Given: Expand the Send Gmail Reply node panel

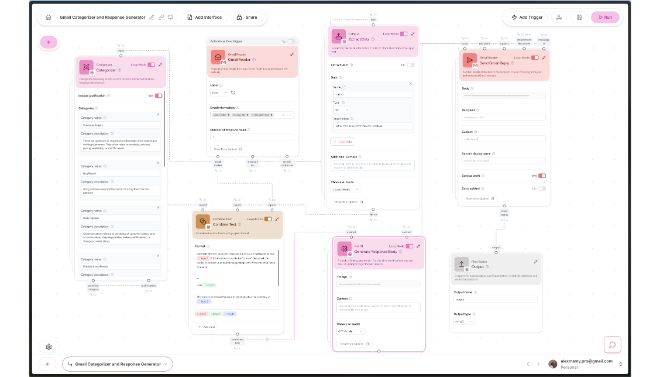Looking at the screenshot, I should 544,58.
